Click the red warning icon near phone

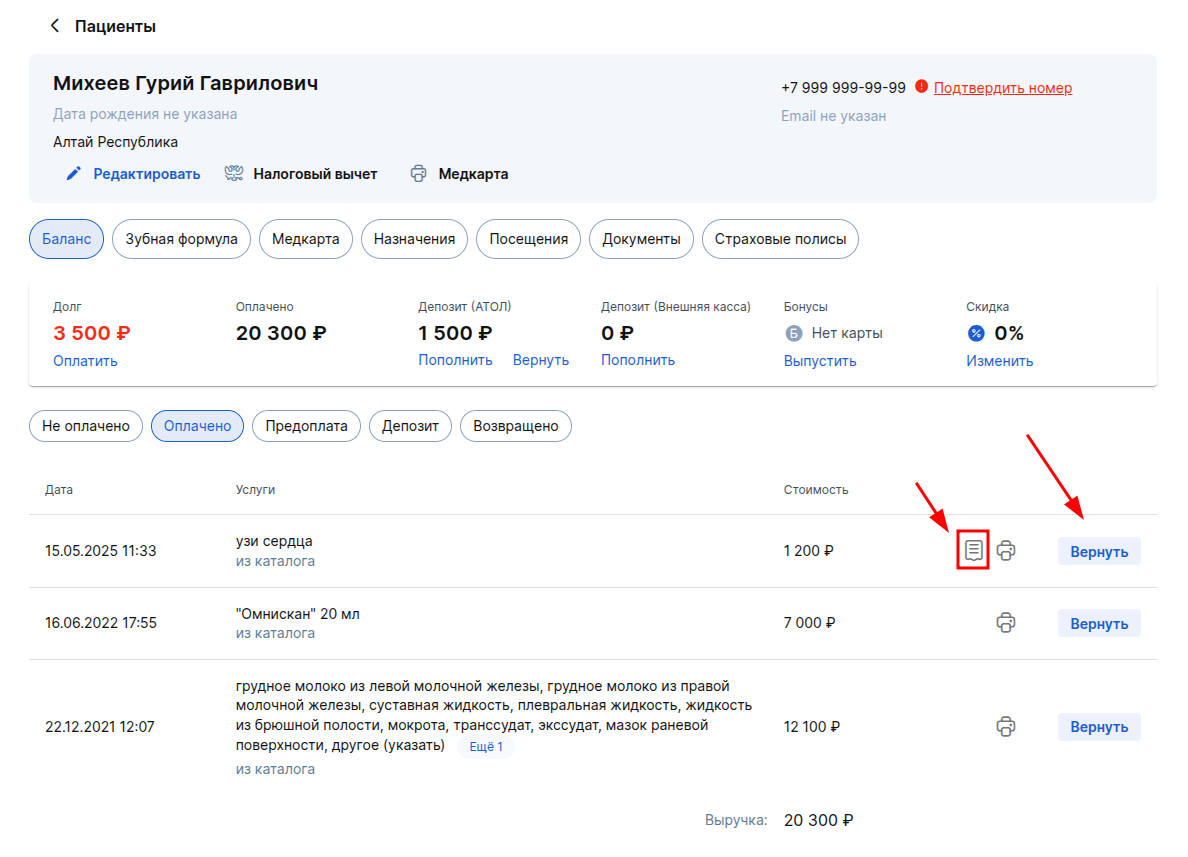(921, 86)
